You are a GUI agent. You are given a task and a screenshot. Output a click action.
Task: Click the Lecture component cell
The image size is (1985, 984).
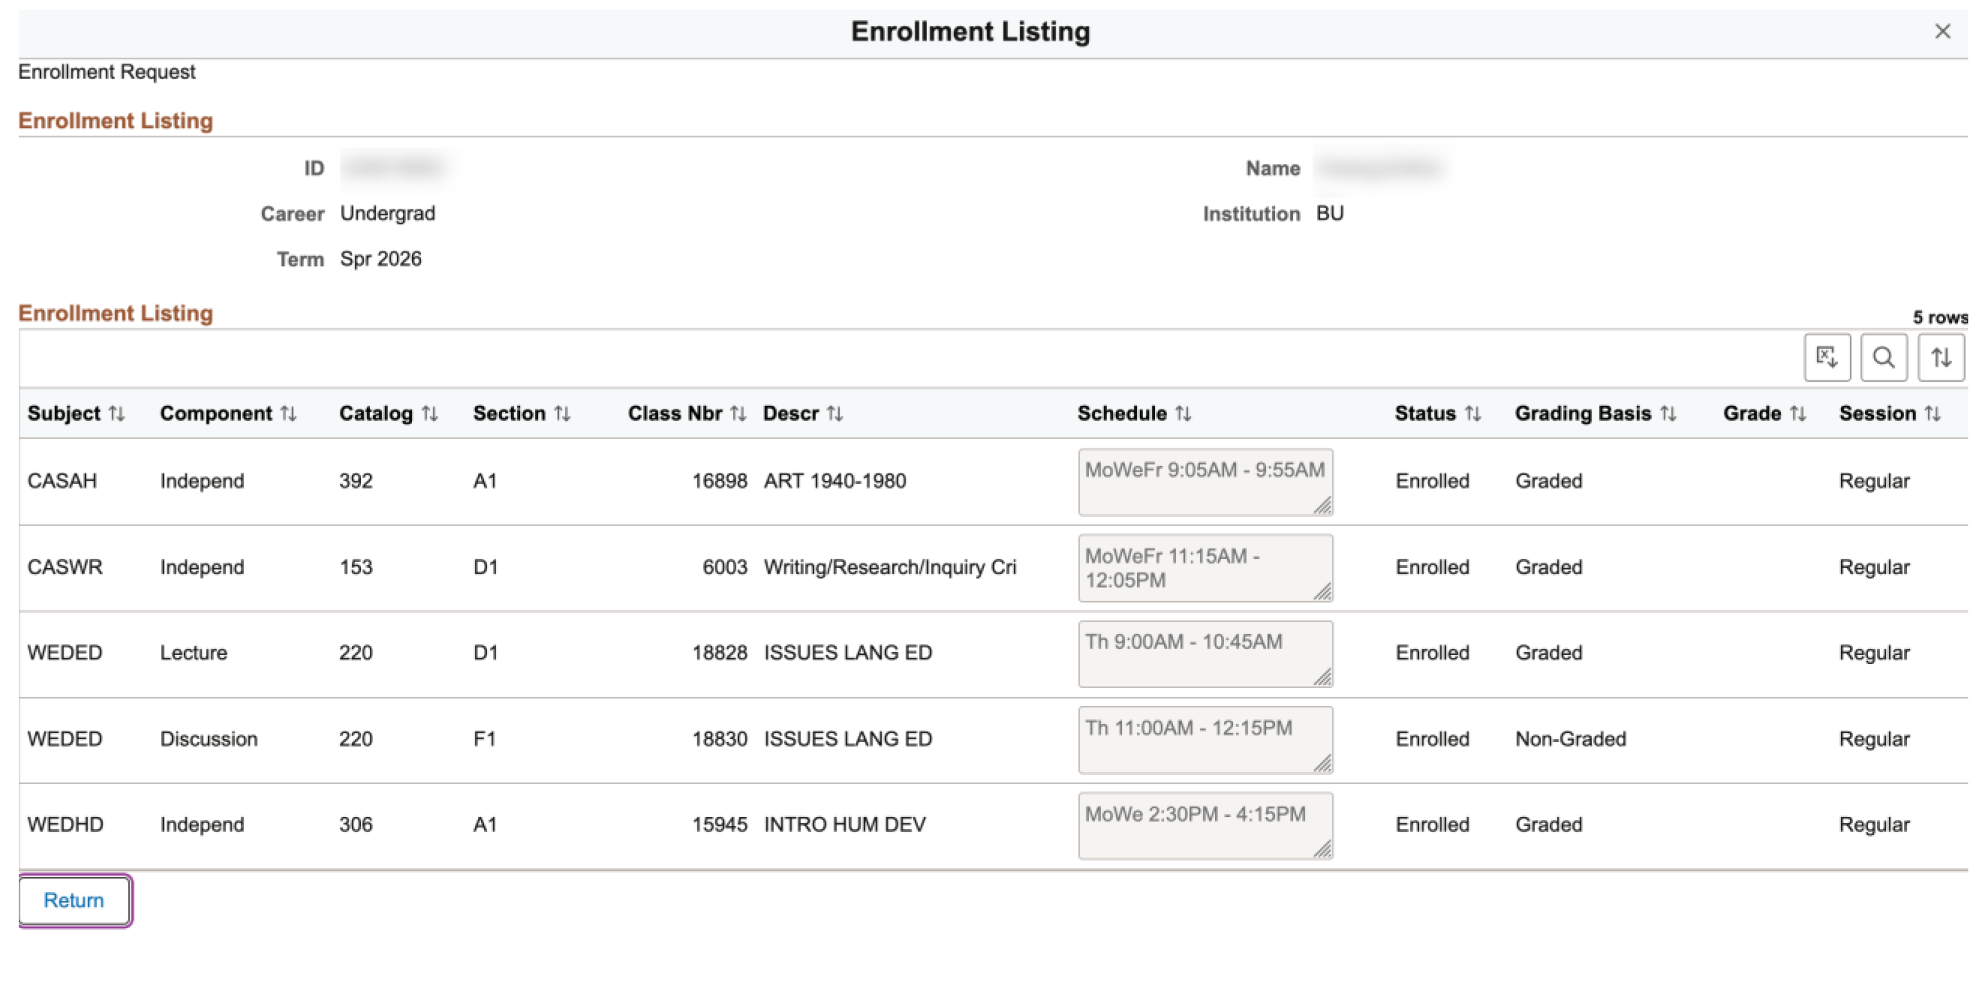click(x=194, y=653)
